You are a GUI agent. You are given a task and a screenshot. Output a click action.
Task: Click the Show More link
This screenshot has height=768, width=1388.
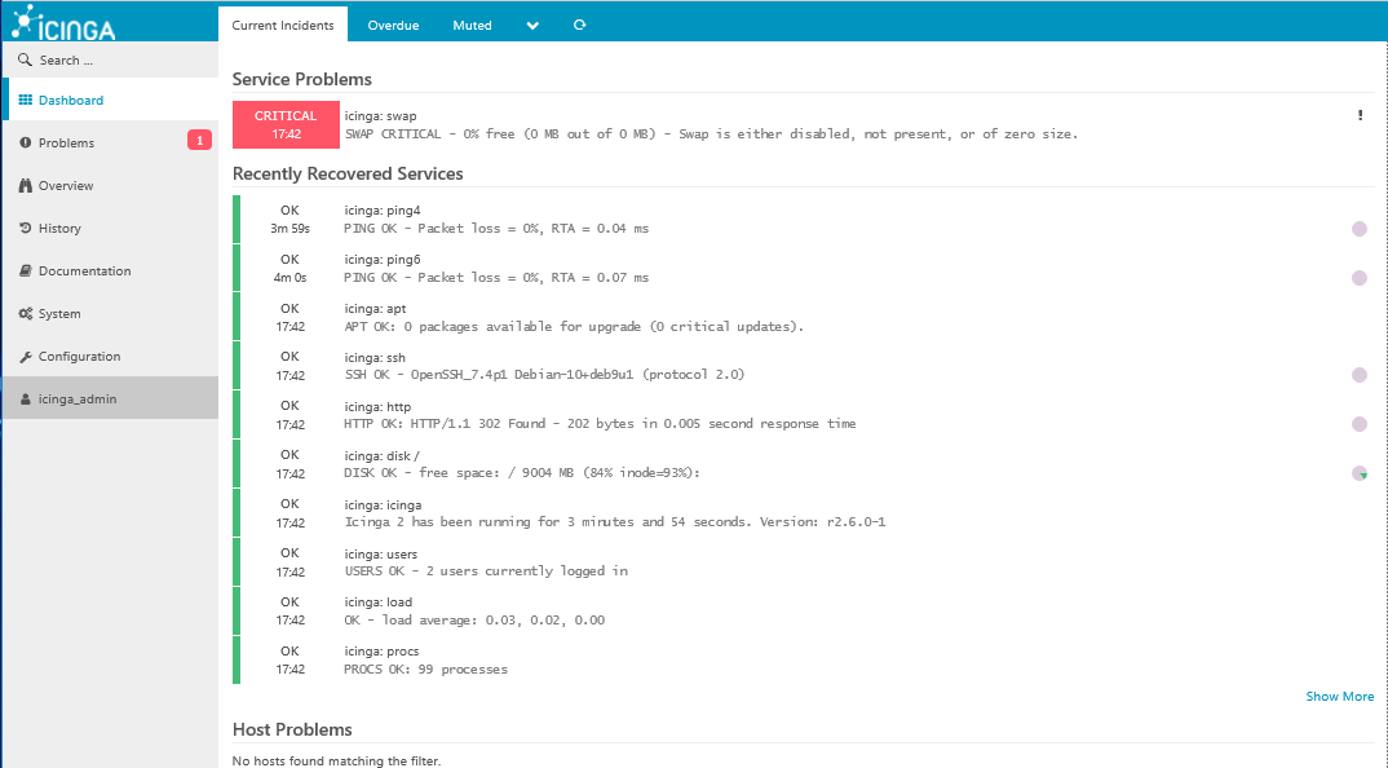point(1339,696)
